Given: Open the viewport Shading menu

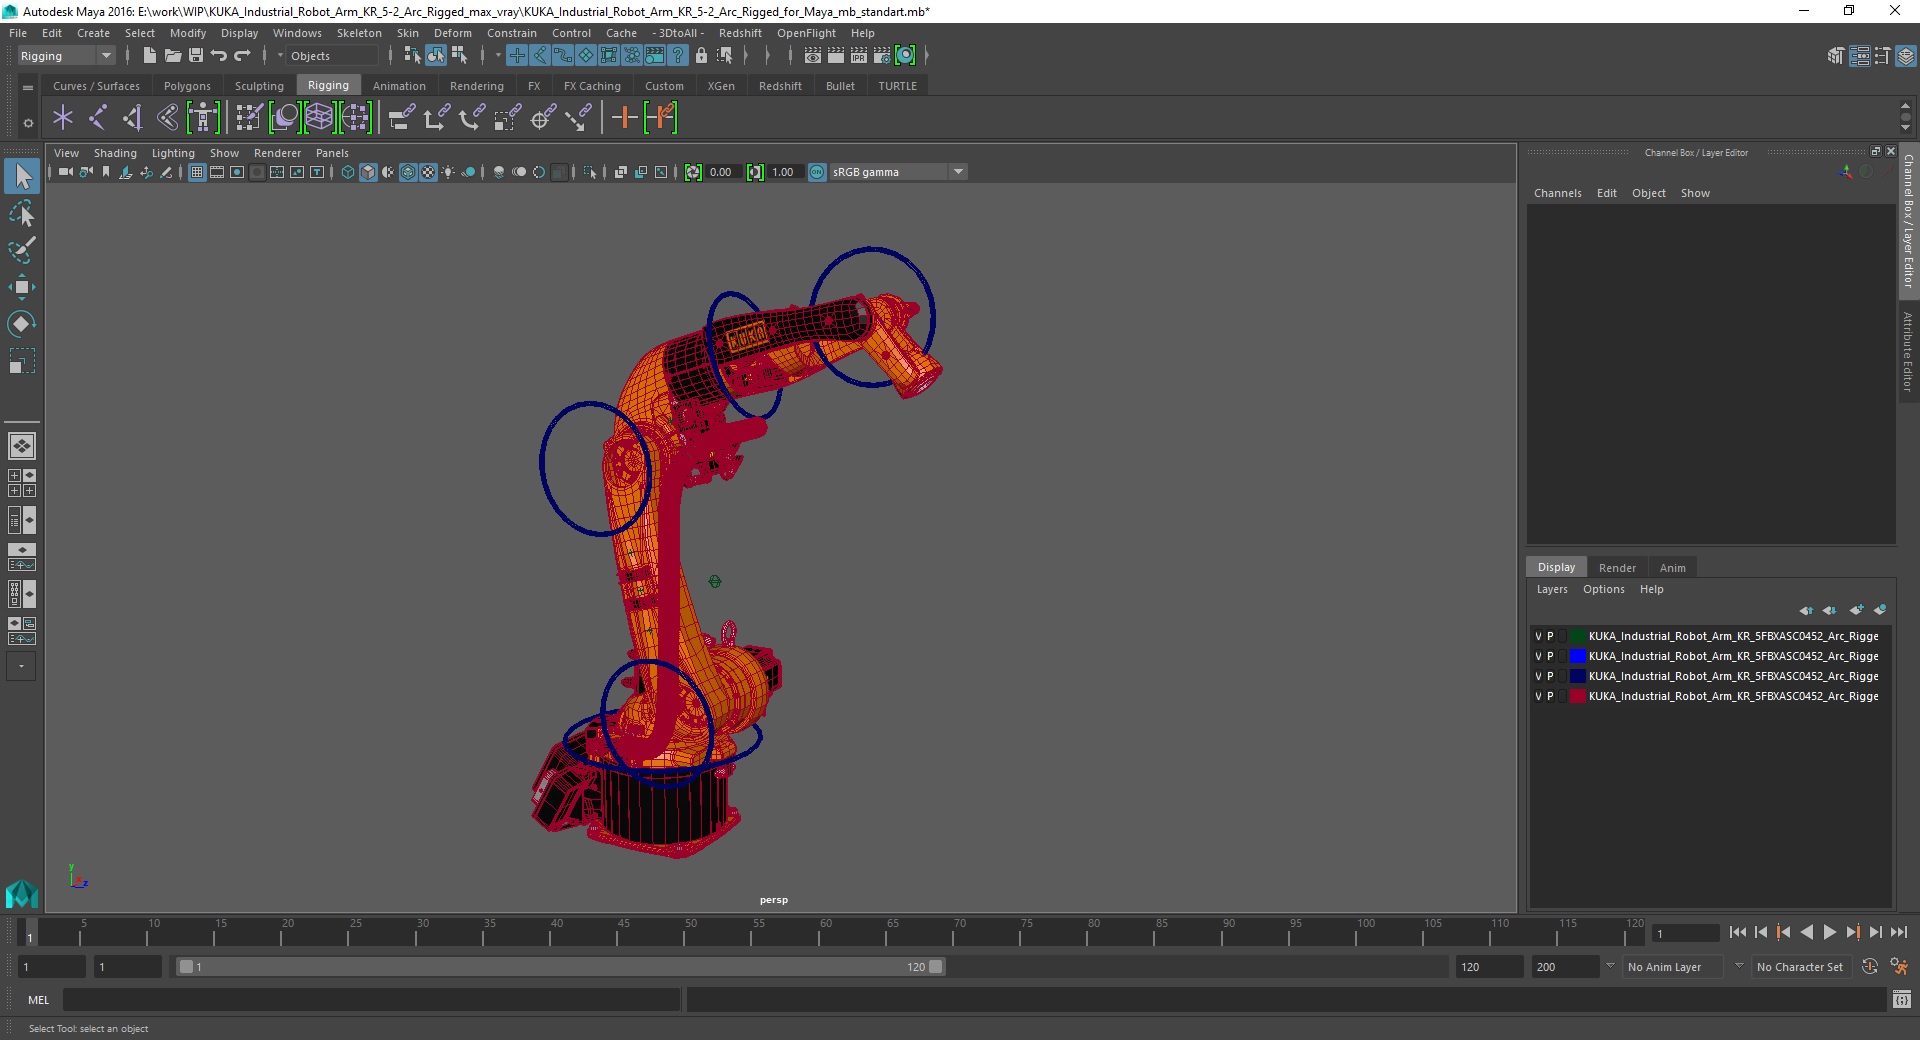Looking at the screenshot, I should click(x=115, y=153).
